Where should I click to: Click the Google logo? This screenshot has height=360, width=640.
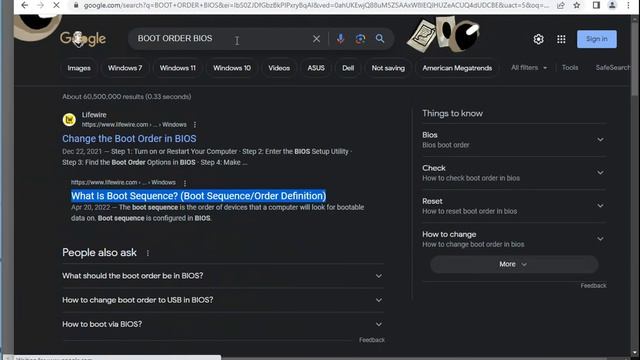pos(83,39)
